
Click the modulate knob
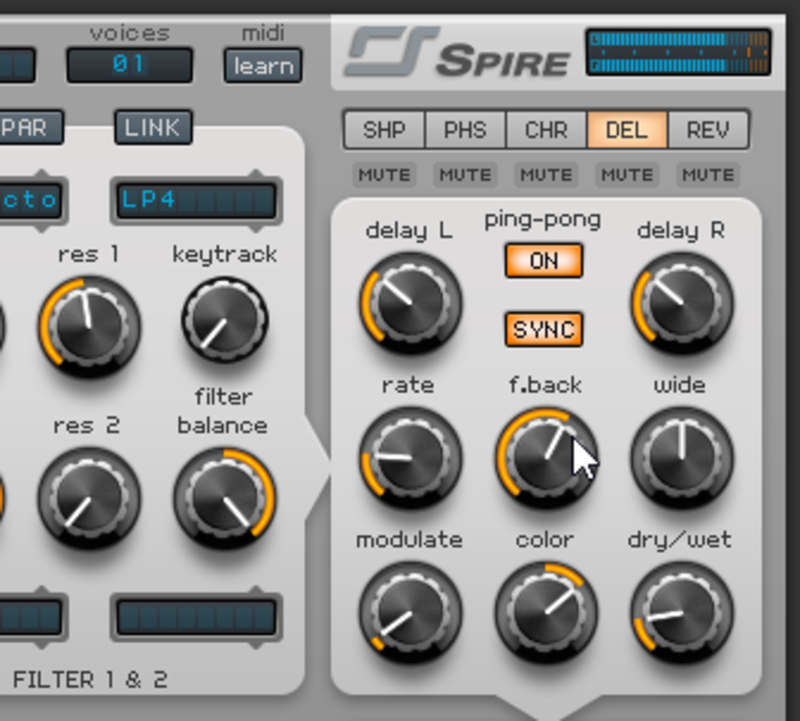pyautogui.click(x=411, y=612)
